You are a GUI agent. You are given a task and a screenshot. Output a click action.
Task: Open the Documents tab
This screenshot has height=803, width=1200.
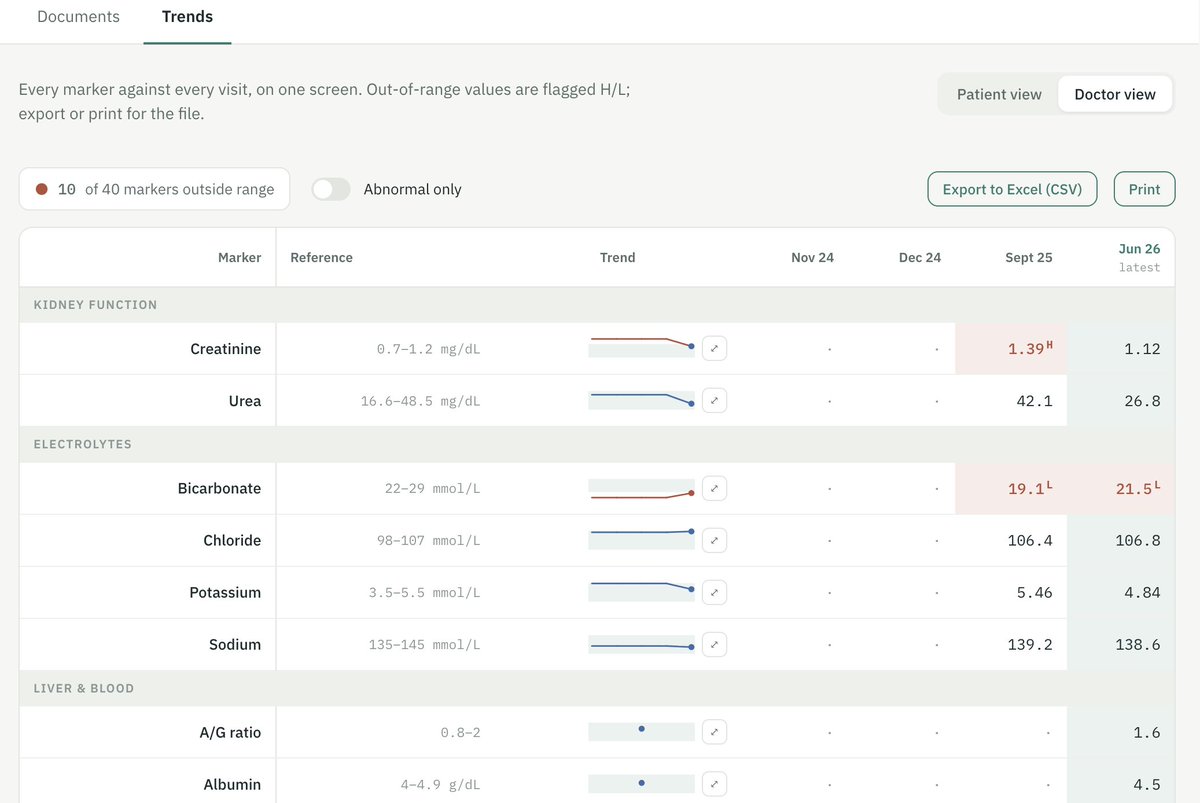(78, 17)
